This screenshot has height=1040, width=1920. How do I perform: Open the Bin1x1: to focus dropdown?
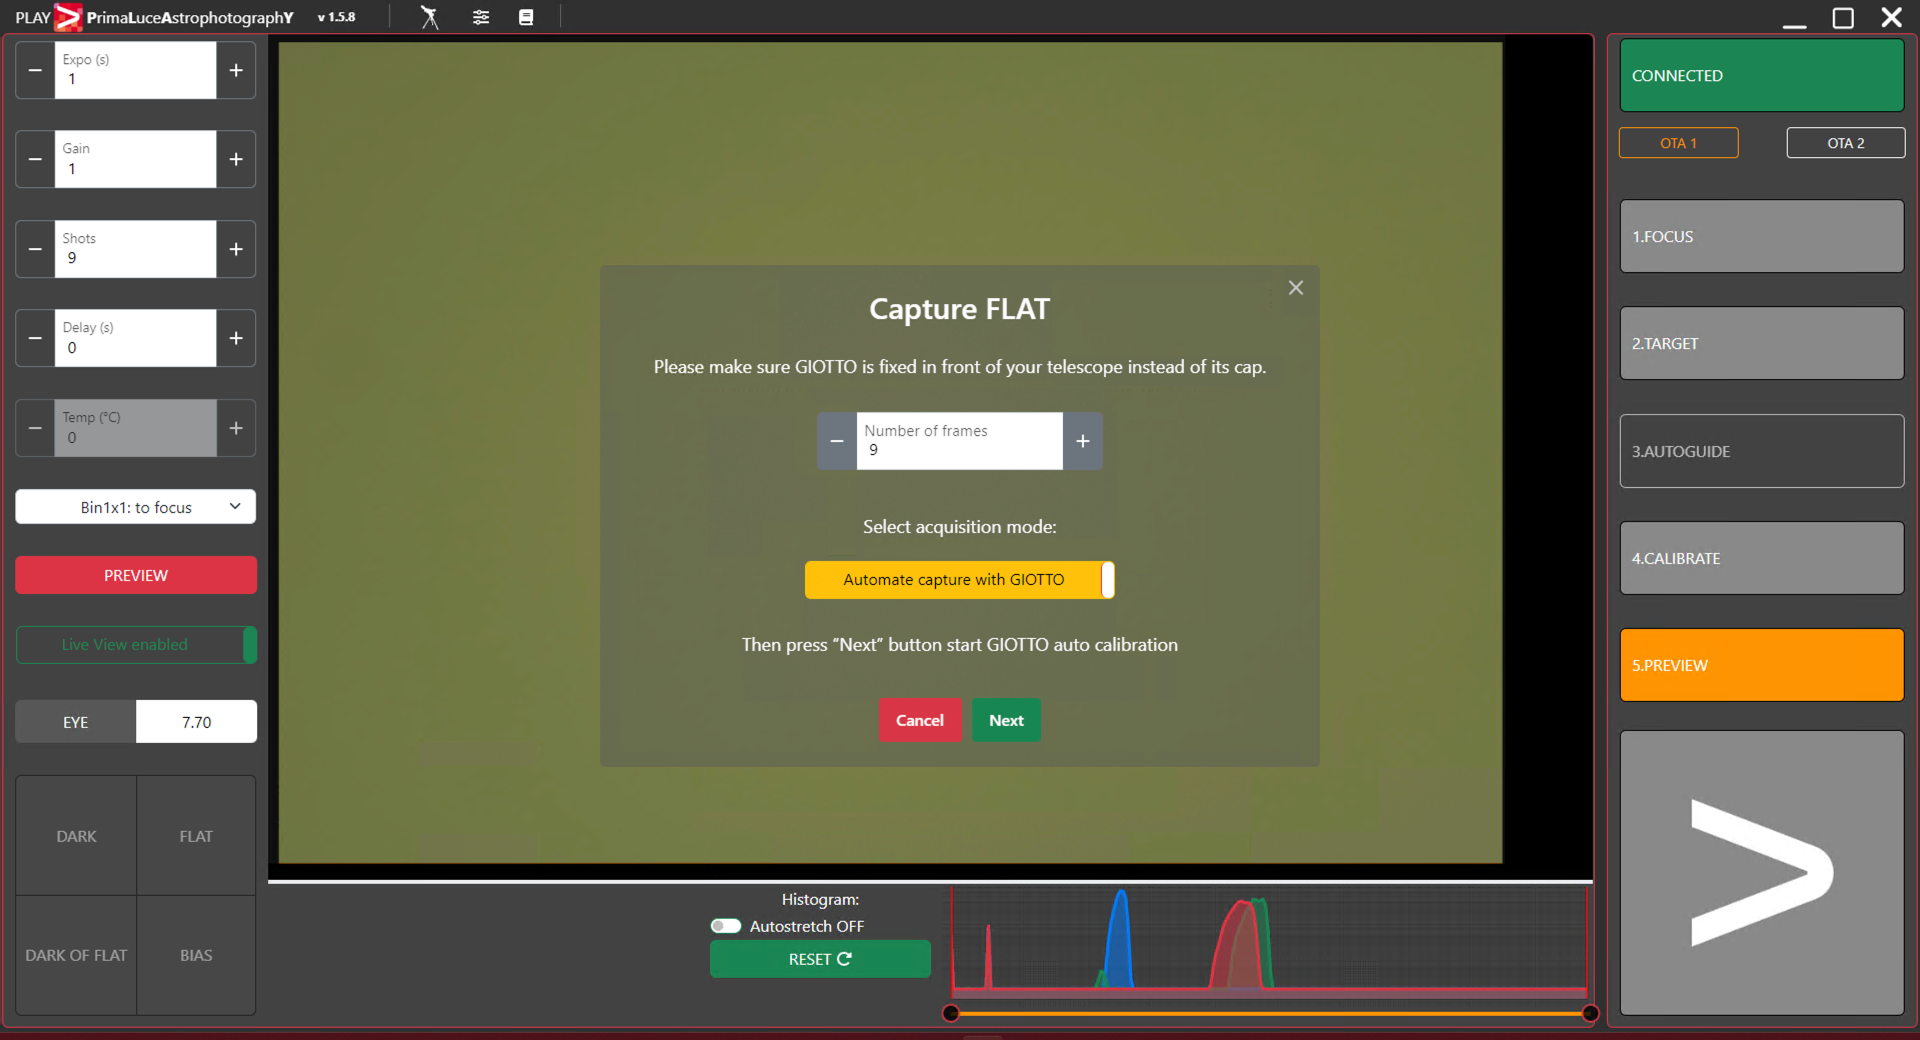click(x=136, y=507)
